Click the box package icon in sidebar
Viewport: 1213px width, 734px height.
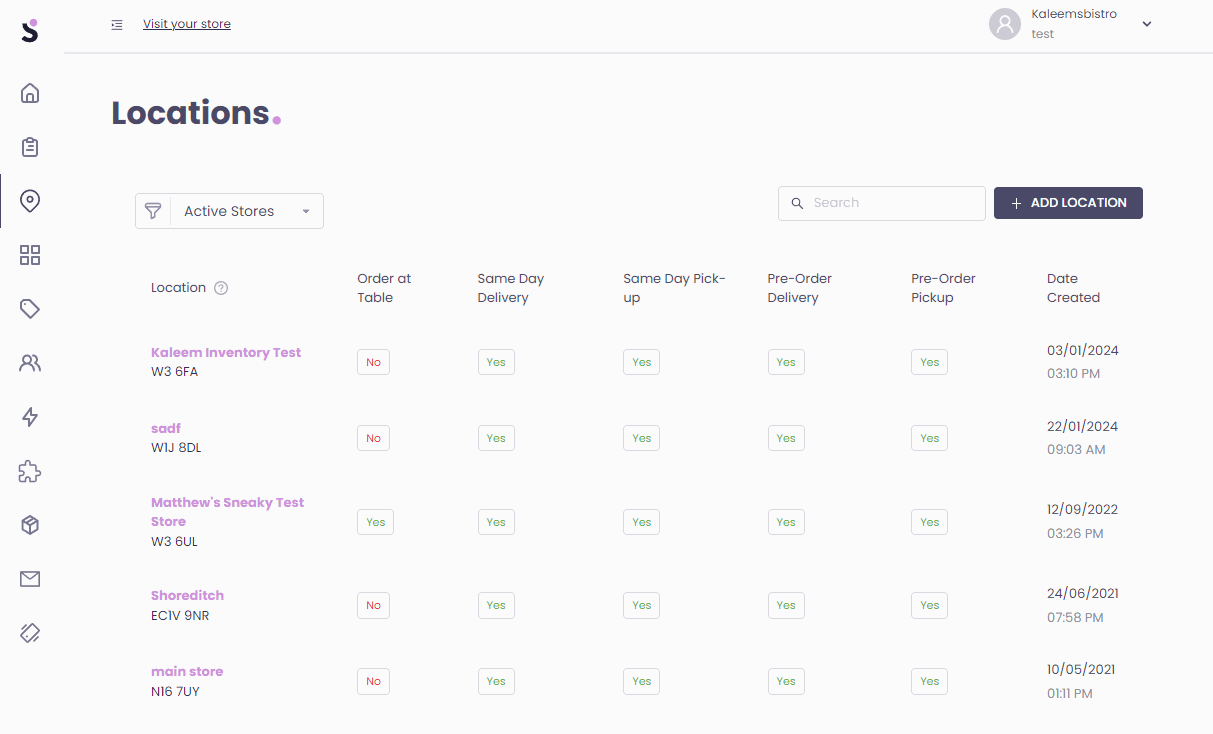(x=30, y=525)
